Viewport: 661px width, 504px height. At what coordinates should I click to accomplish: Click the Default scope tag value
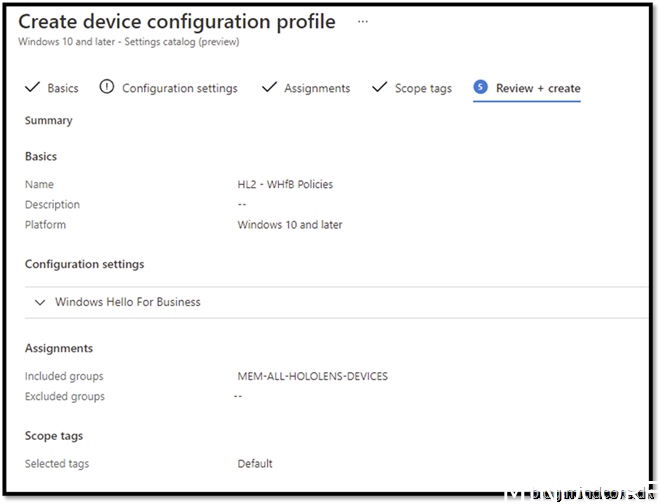(255, 464)
